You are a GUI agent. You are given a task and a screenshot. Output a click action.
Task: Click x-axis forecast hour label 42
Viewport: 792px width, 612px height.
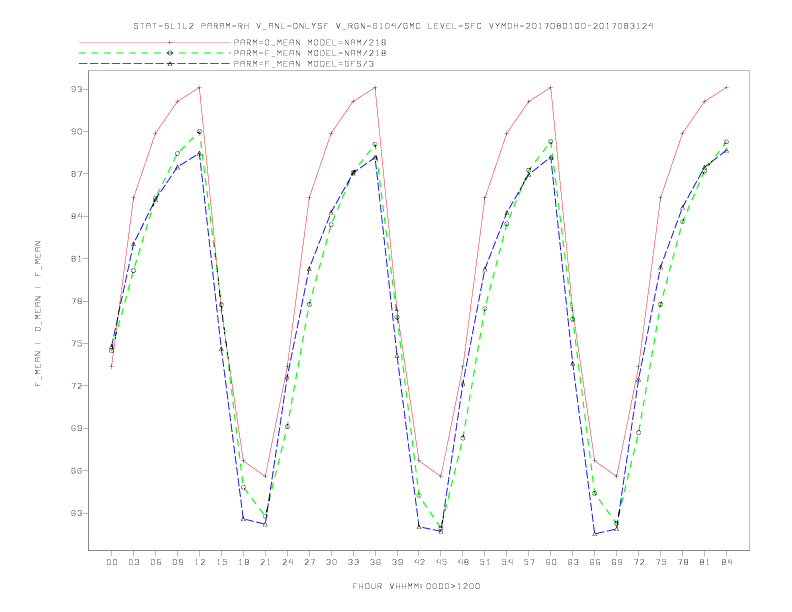[419, 562]
